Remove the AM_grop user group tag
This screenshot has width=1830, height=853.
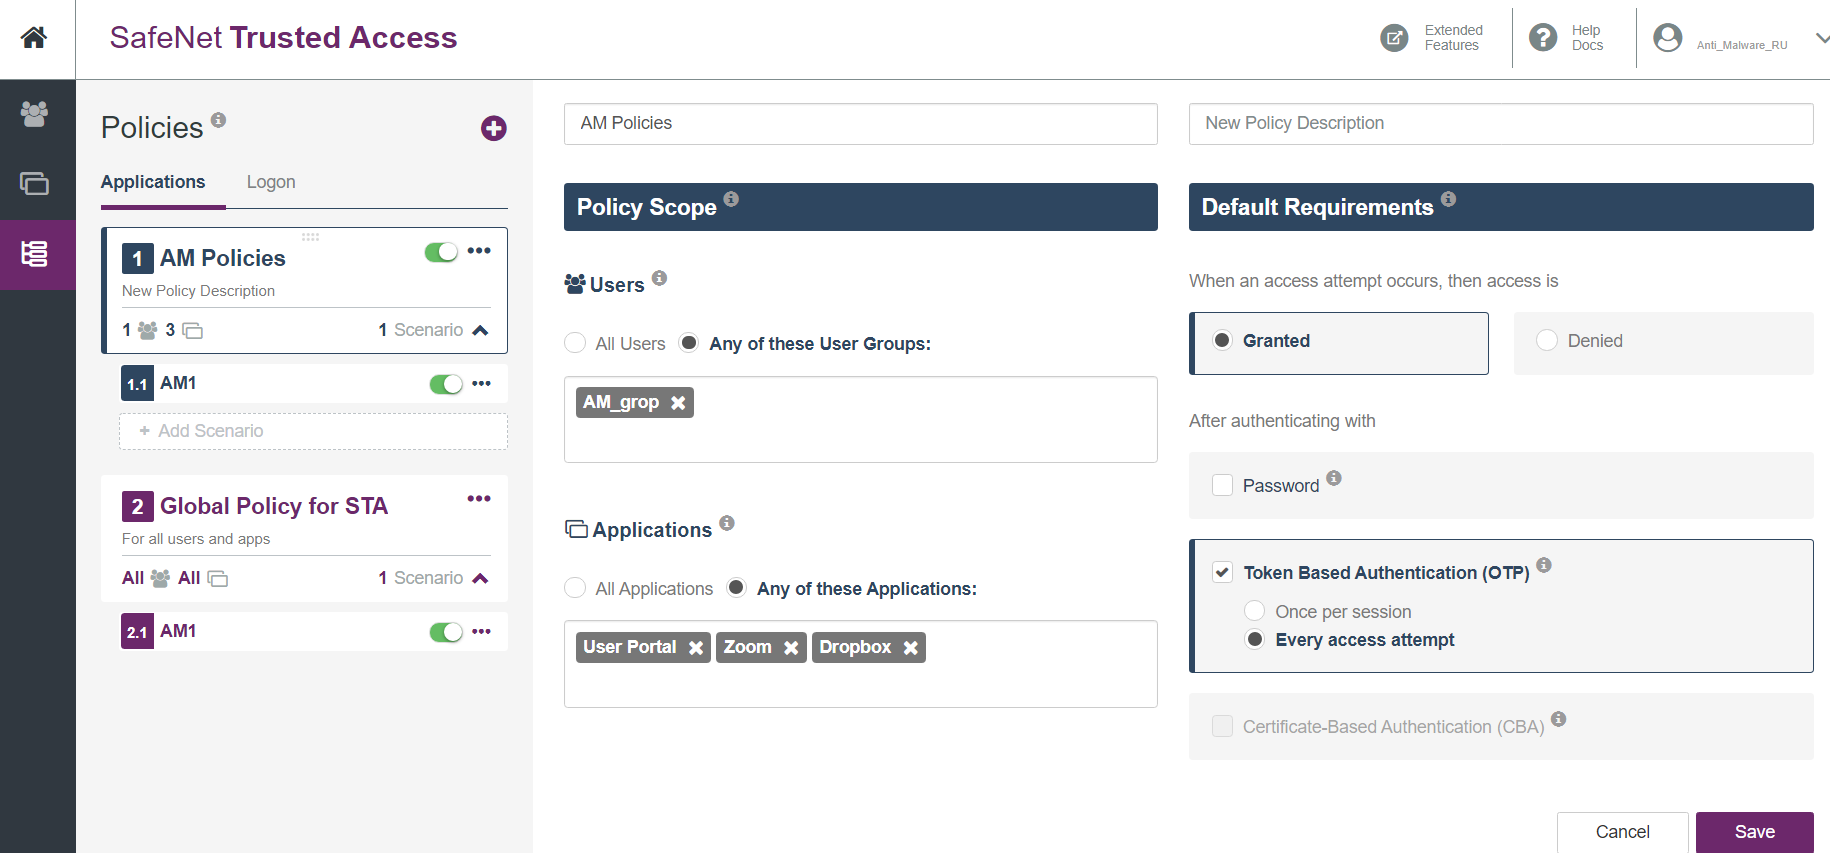pyautogui.click(x=678, y=403)
